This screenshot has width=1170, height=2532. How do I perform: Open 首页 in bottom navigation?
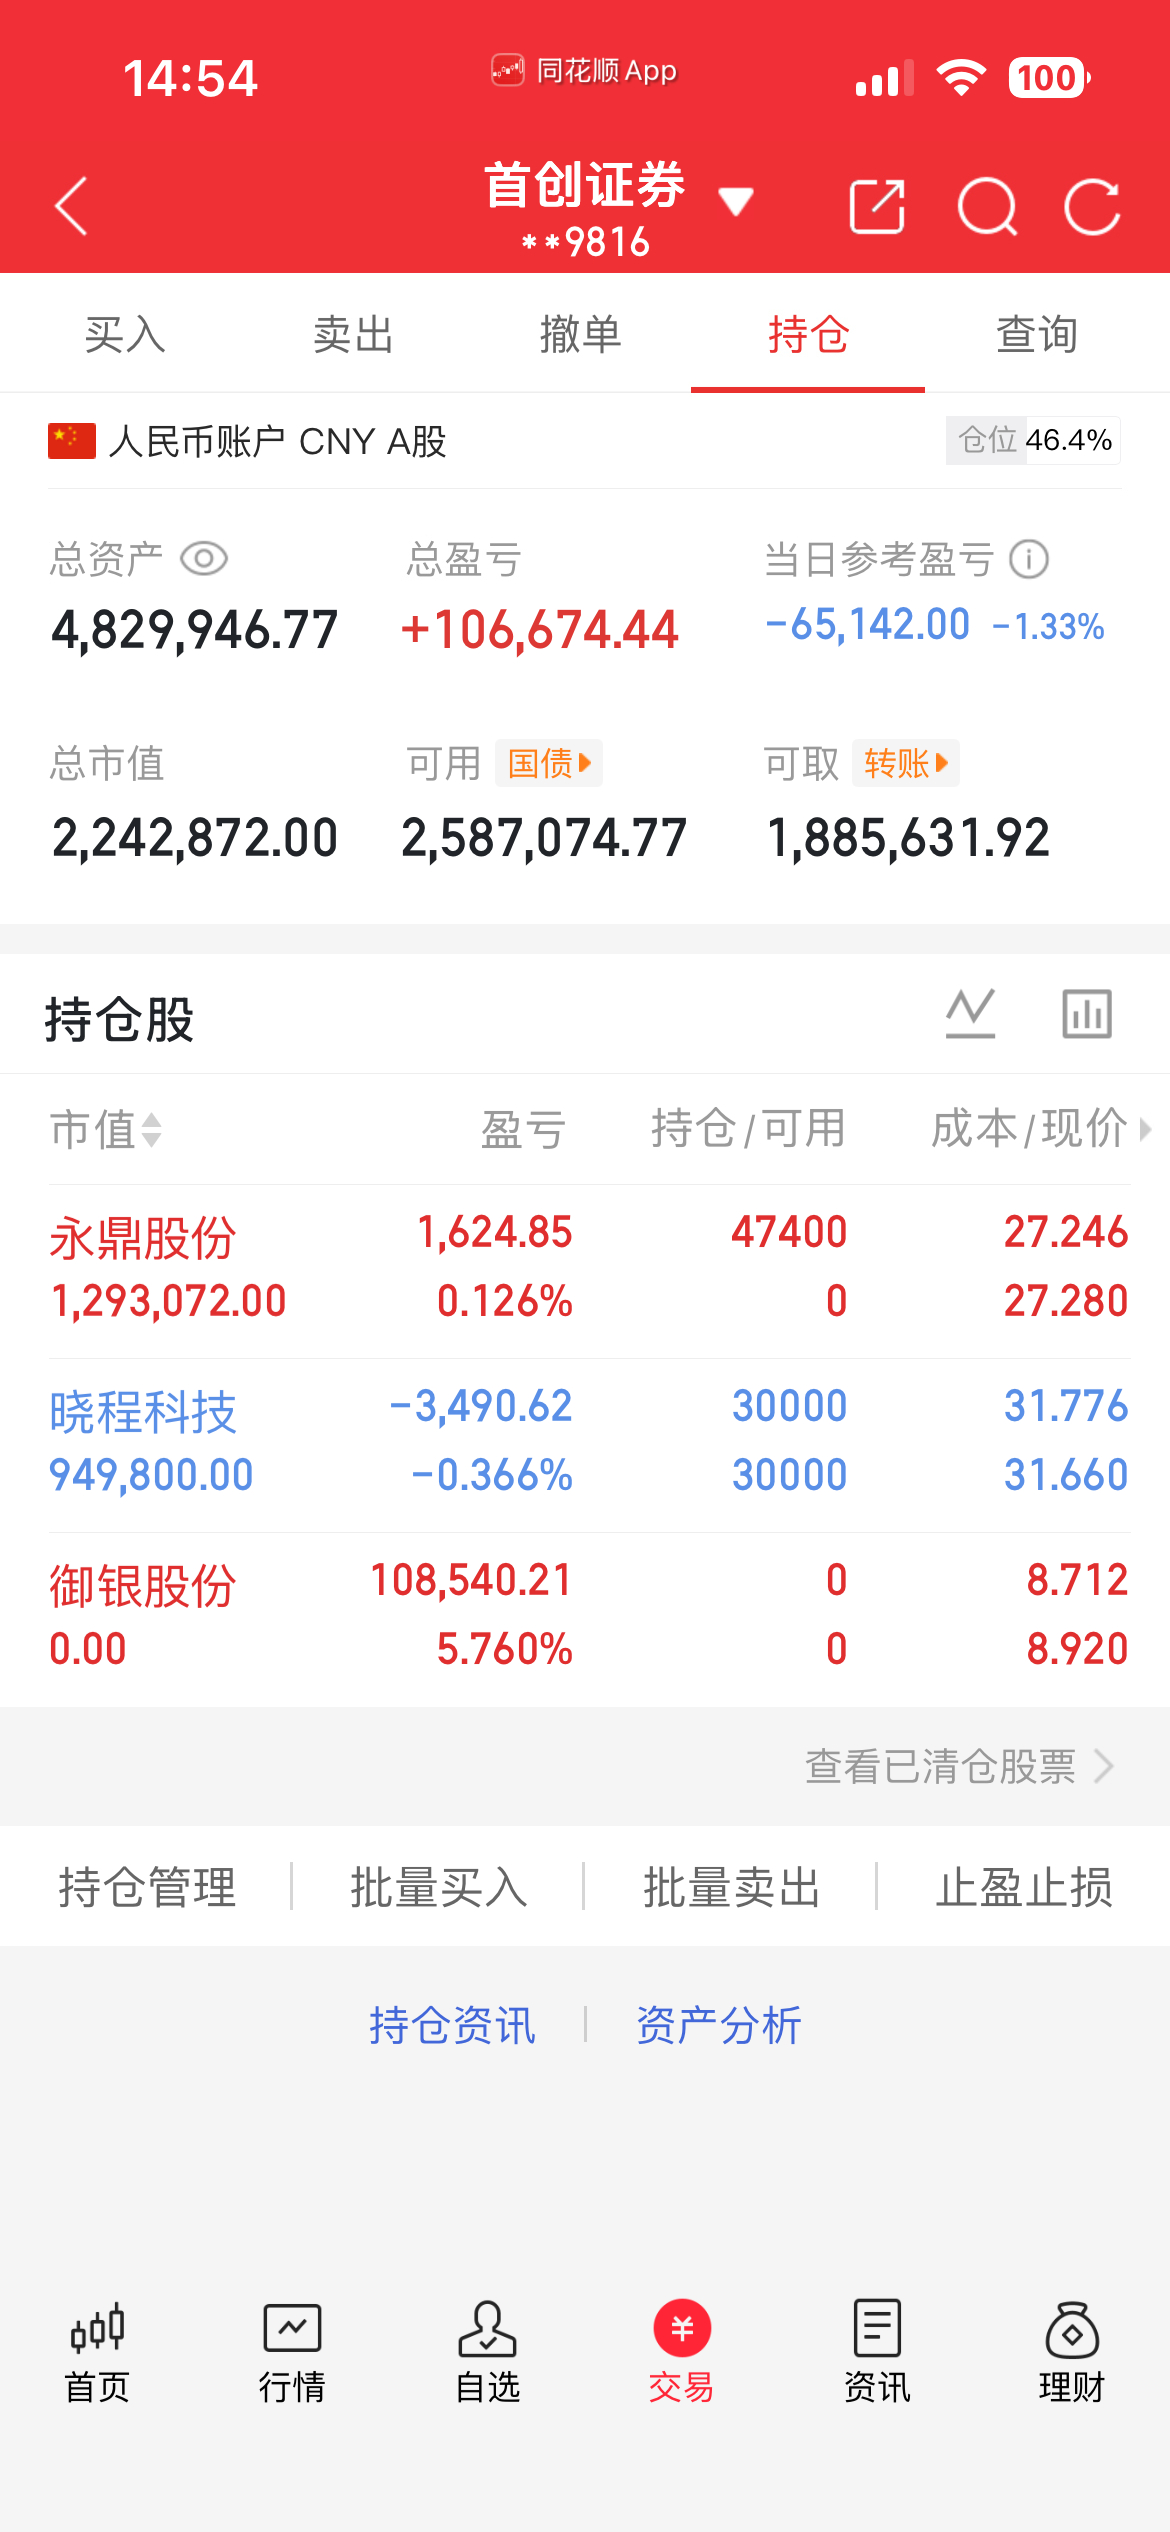click(97, 2354)
